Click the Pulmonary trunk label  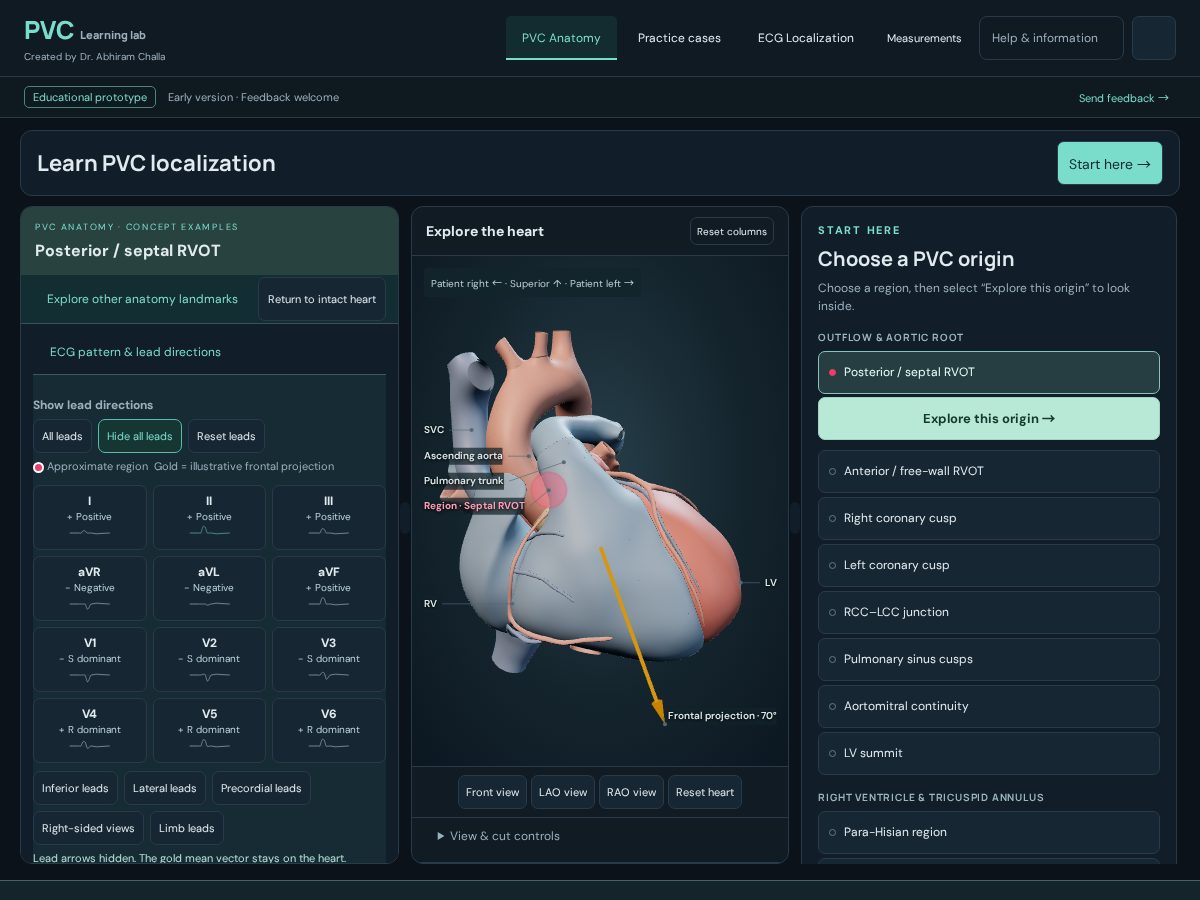click(463, 481)
